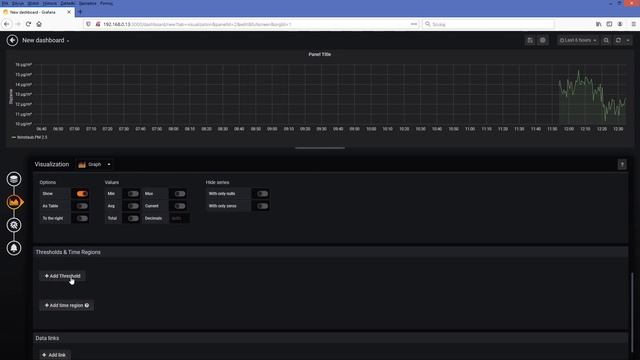Open the fourth item in the Firefox menu bar
Image resolution: width=640 pixels, height=360 pixels.
[x=50, y=3]
